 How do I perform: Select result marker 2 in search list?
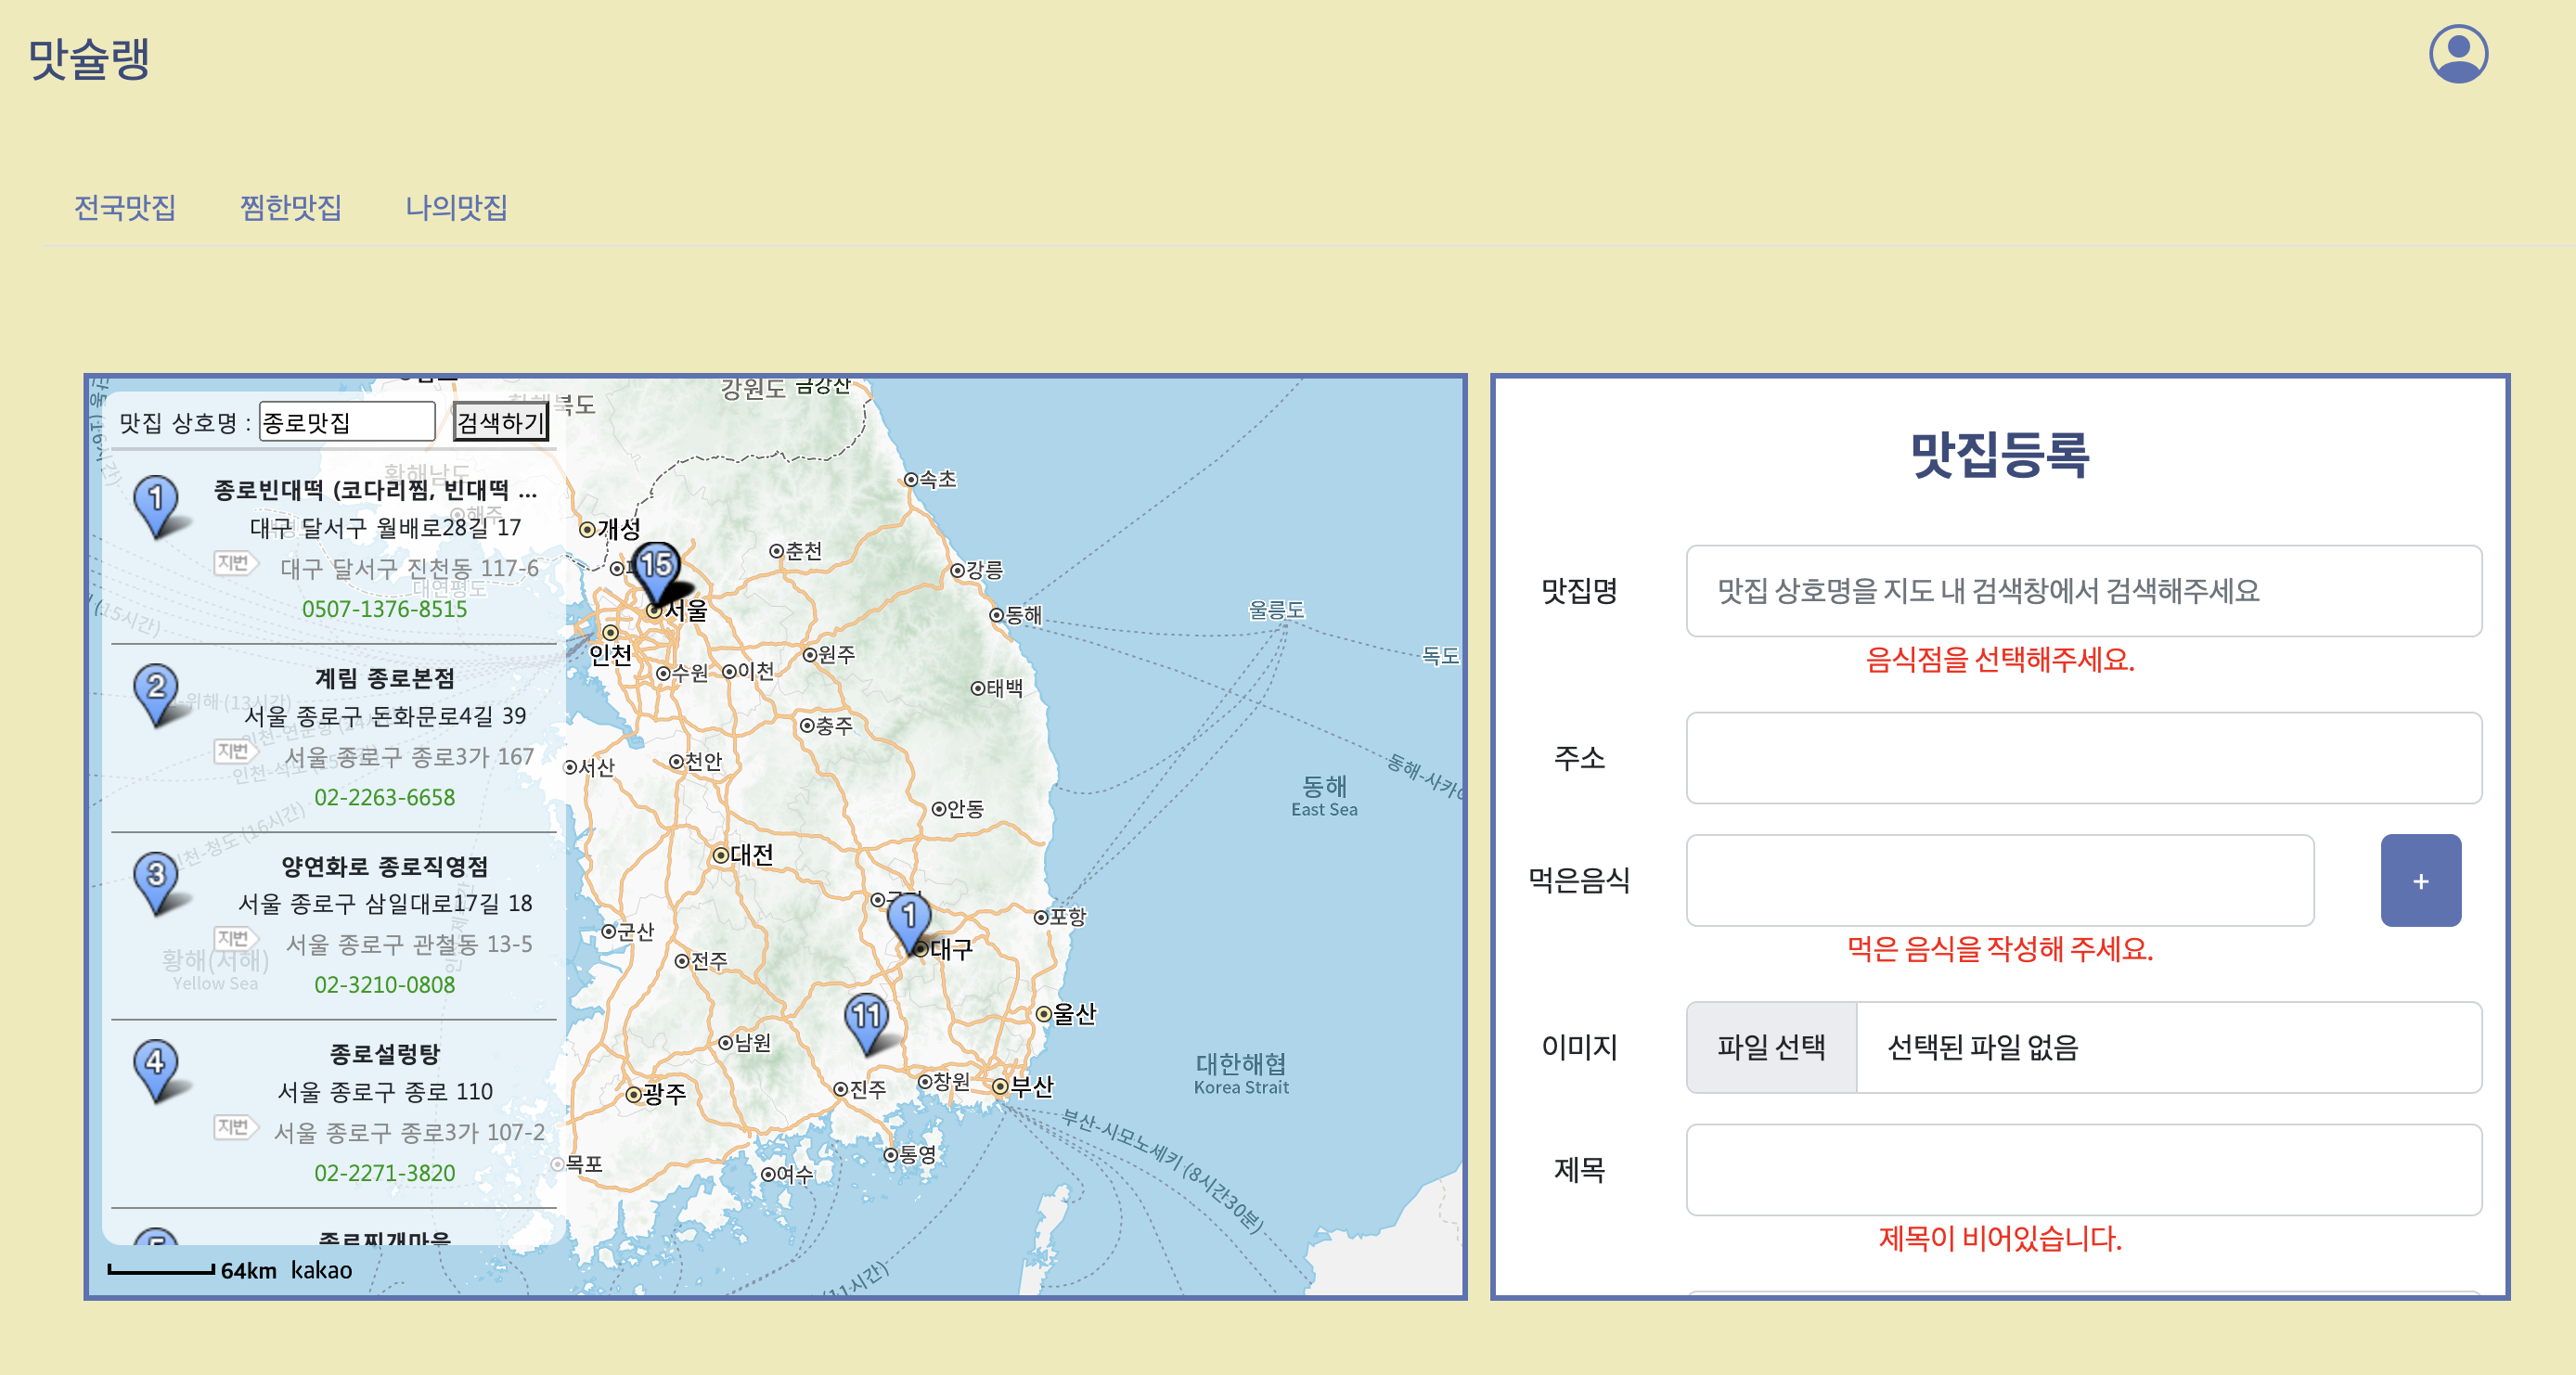click(155, 690)
